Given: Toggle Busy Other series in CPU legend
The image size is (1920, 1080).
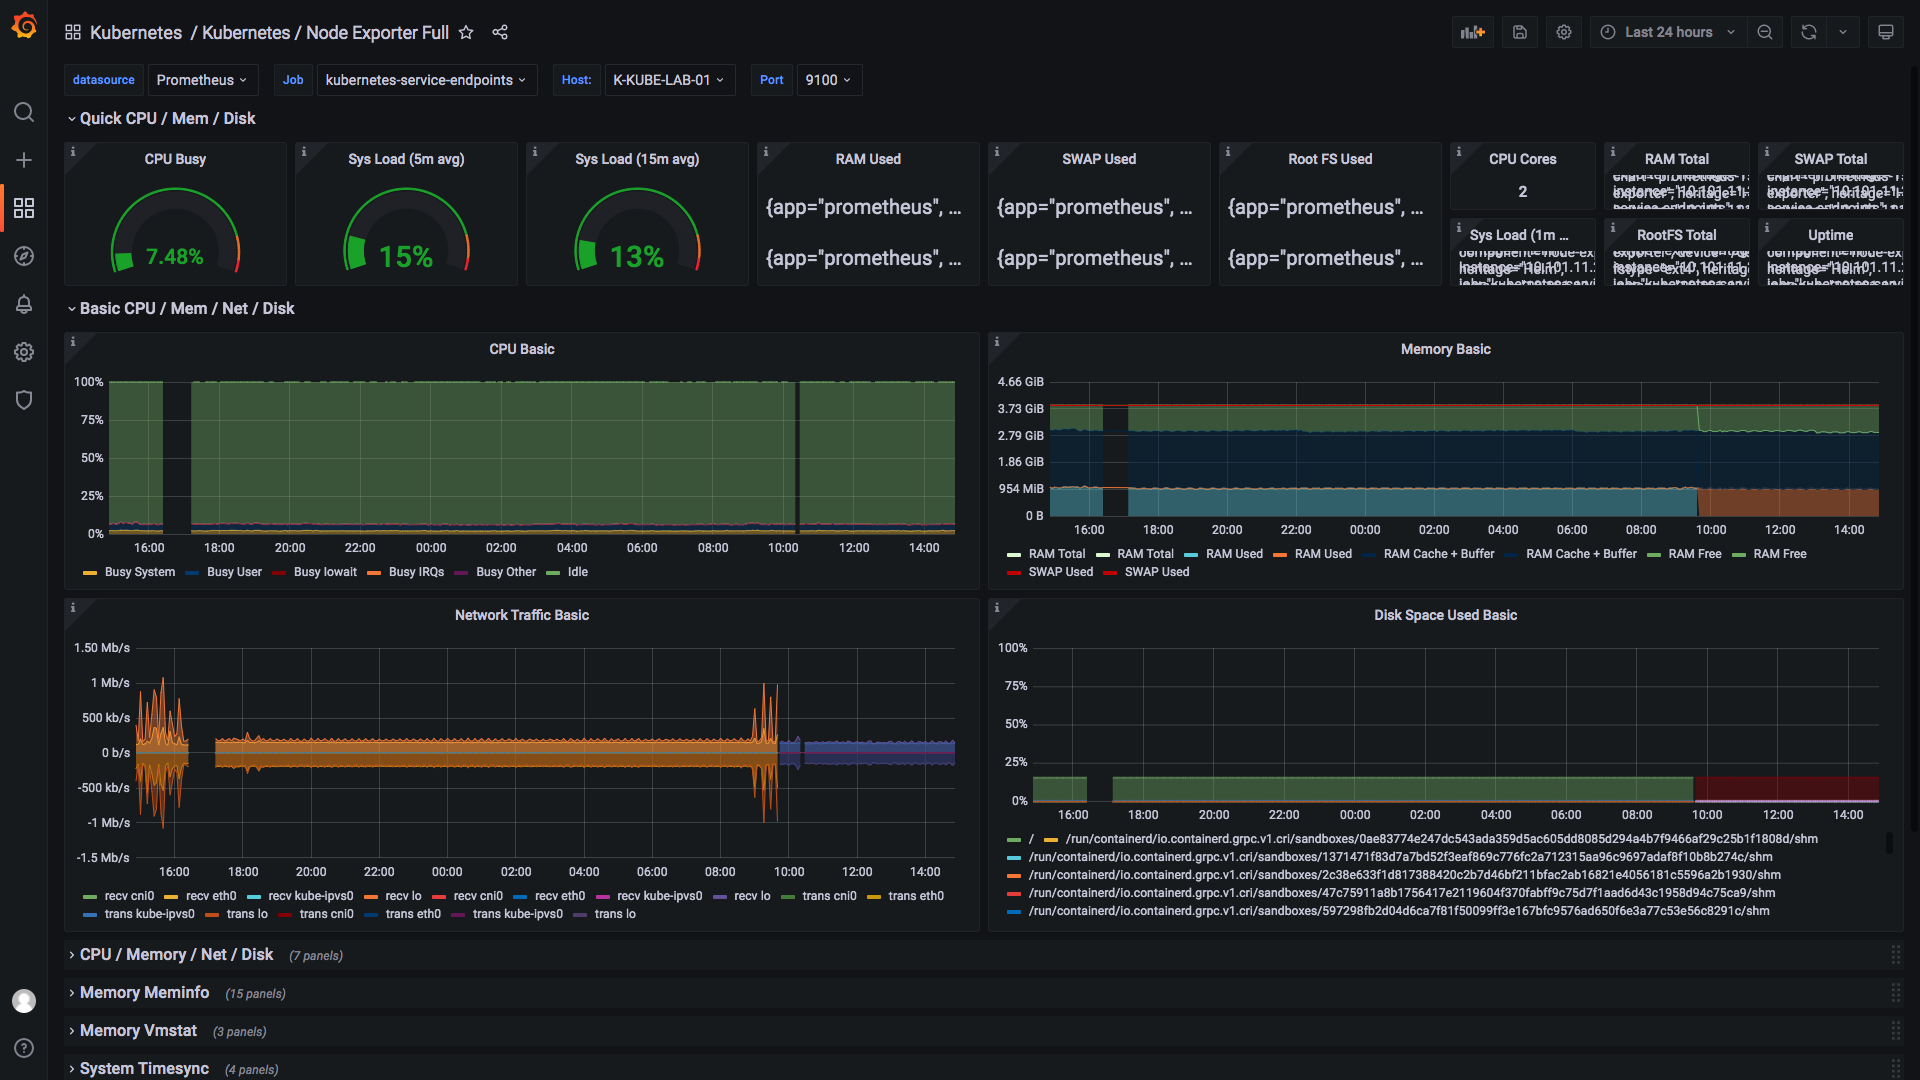Looking at the screenshot, I should (x=506, y=572).
